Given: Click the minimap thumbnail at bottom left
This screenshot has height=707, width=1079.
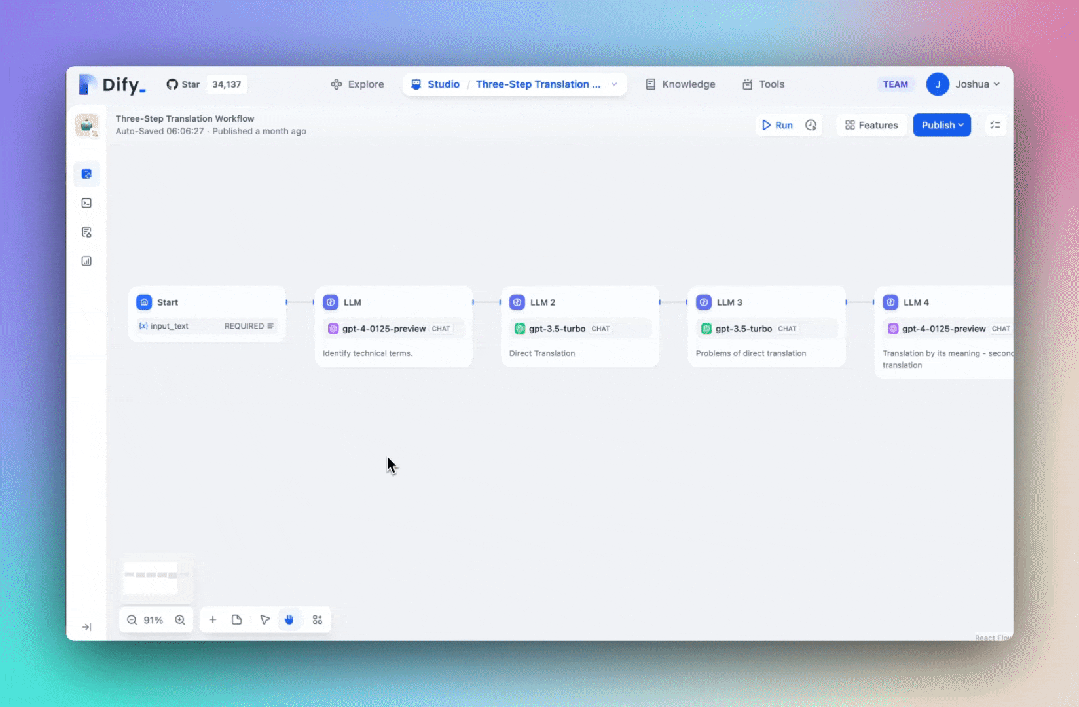Looking at the screenshot, I should (155, 577).
